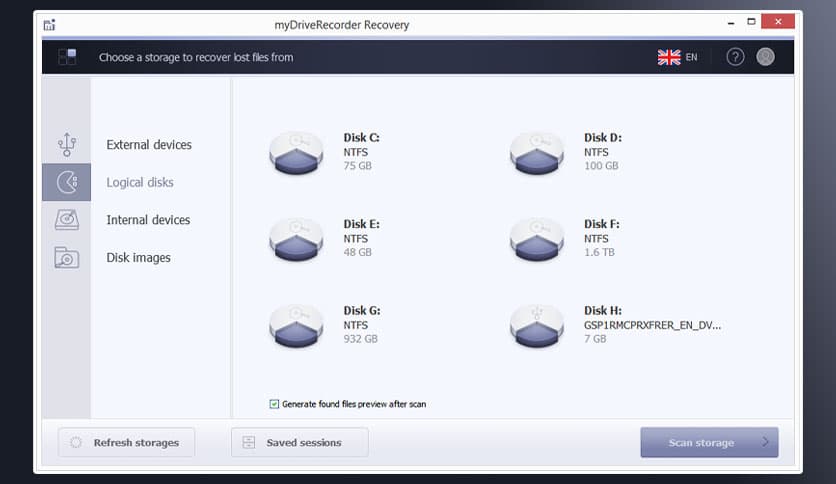Switch to Disk images tab
This screenshot has height=484, width=836.
[x=139, y=257]
